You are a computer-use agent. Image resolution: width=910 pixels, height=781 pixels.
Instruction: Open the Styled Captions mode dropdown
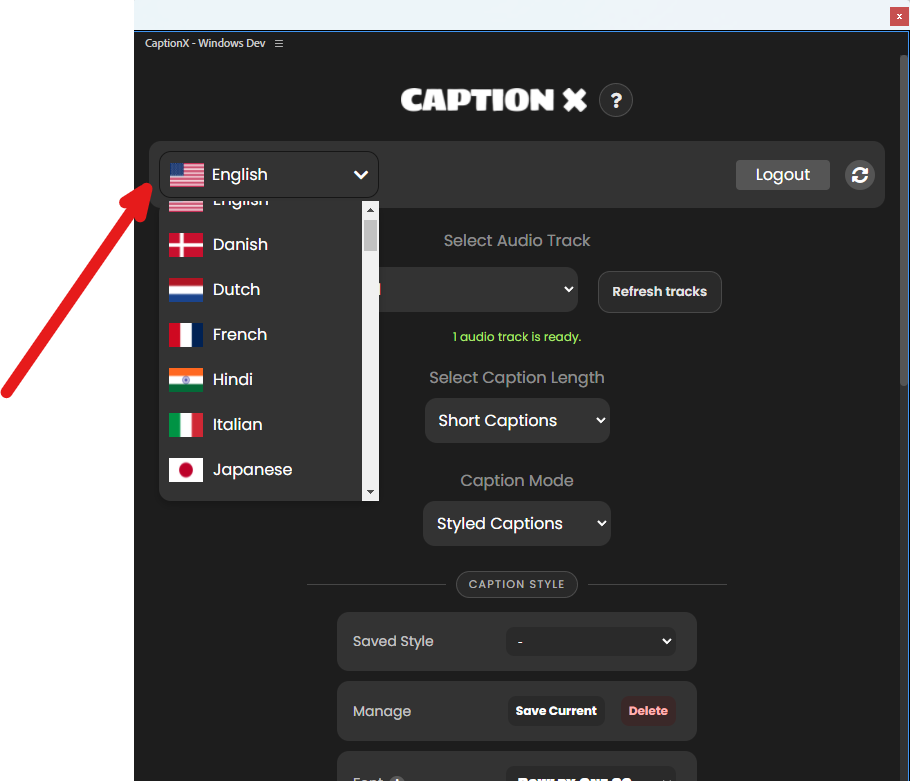pyautogui.click(x=516, y=523)
